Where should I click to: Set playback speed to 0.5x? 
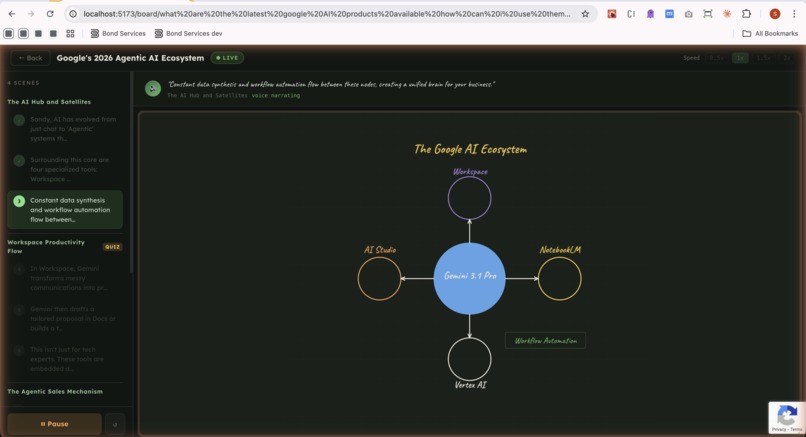[x=716, y=58]
